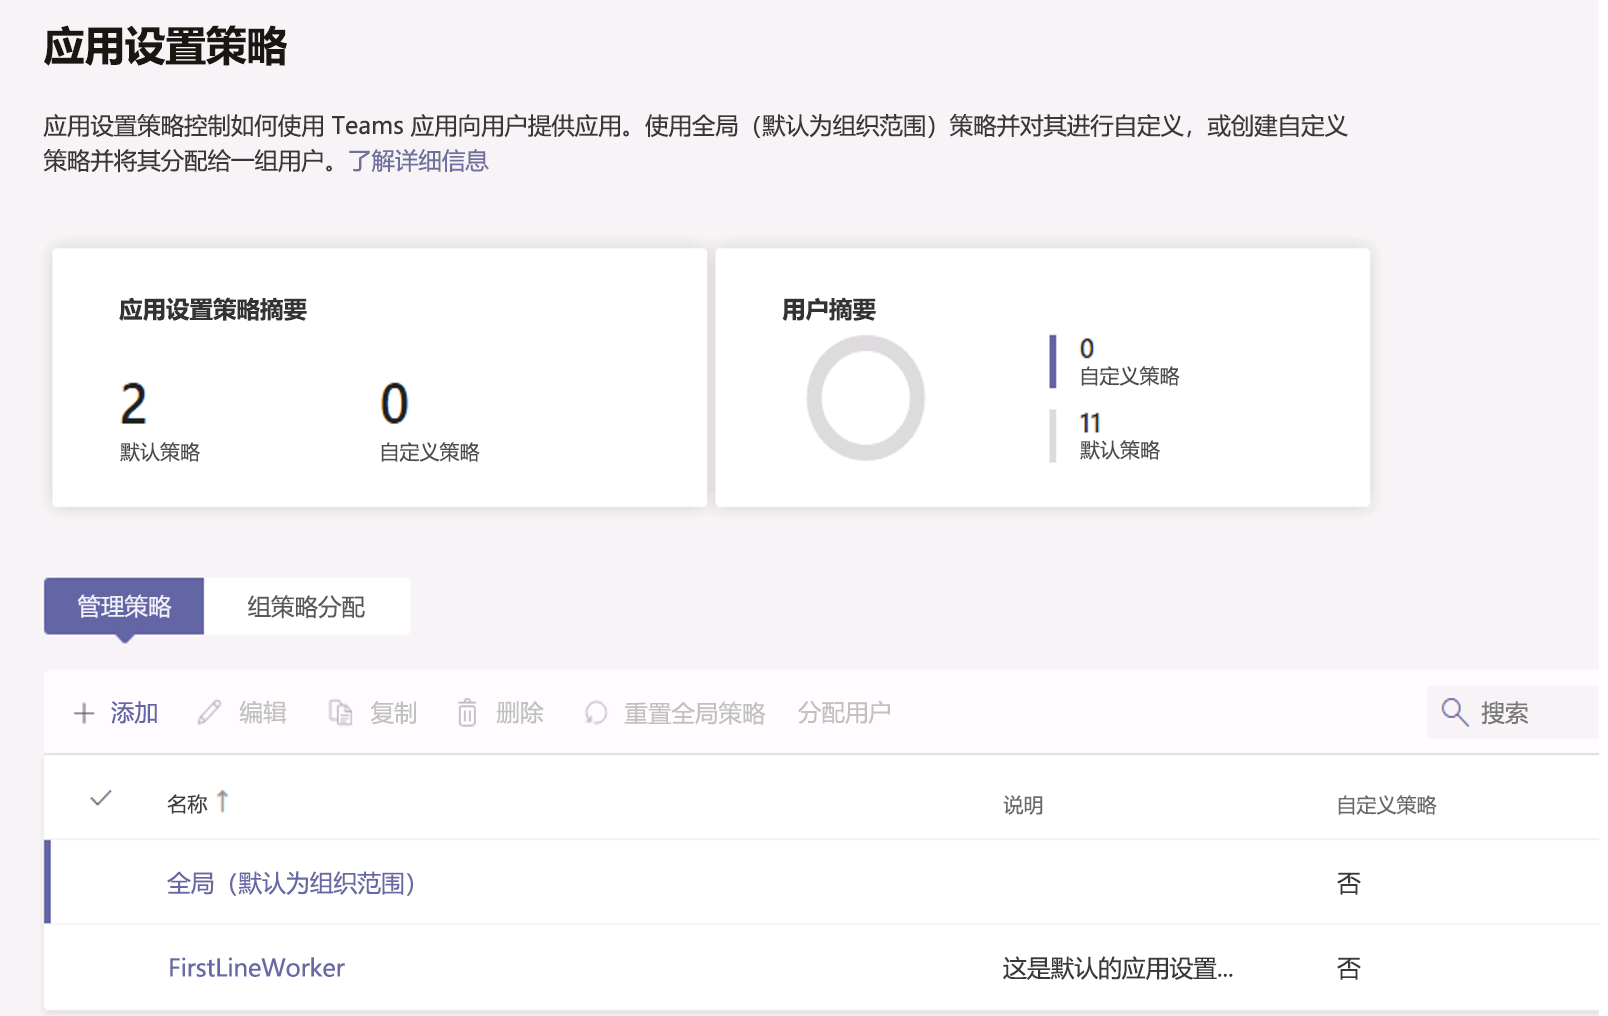The height and width of the screenshot is (1016, 1608).
Task: Click the 2 默认策略 count
Action: pos(160,421)
